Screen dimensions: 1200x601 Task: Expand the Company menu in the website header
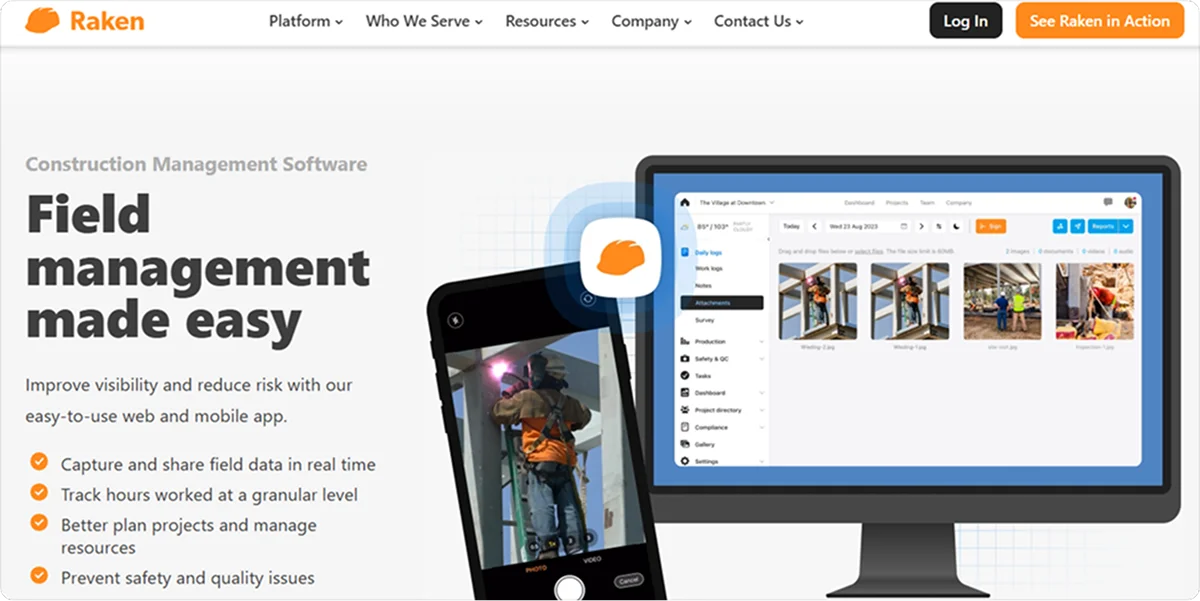tap(652, 21)
